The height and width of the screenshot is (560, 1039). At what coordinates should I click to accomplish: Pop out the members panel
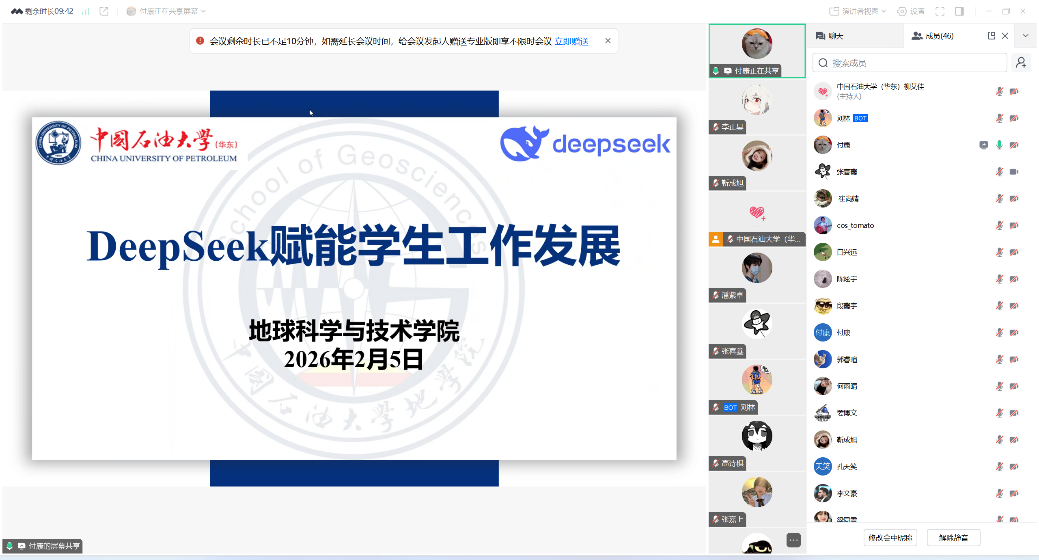click(x=991, y=35)
